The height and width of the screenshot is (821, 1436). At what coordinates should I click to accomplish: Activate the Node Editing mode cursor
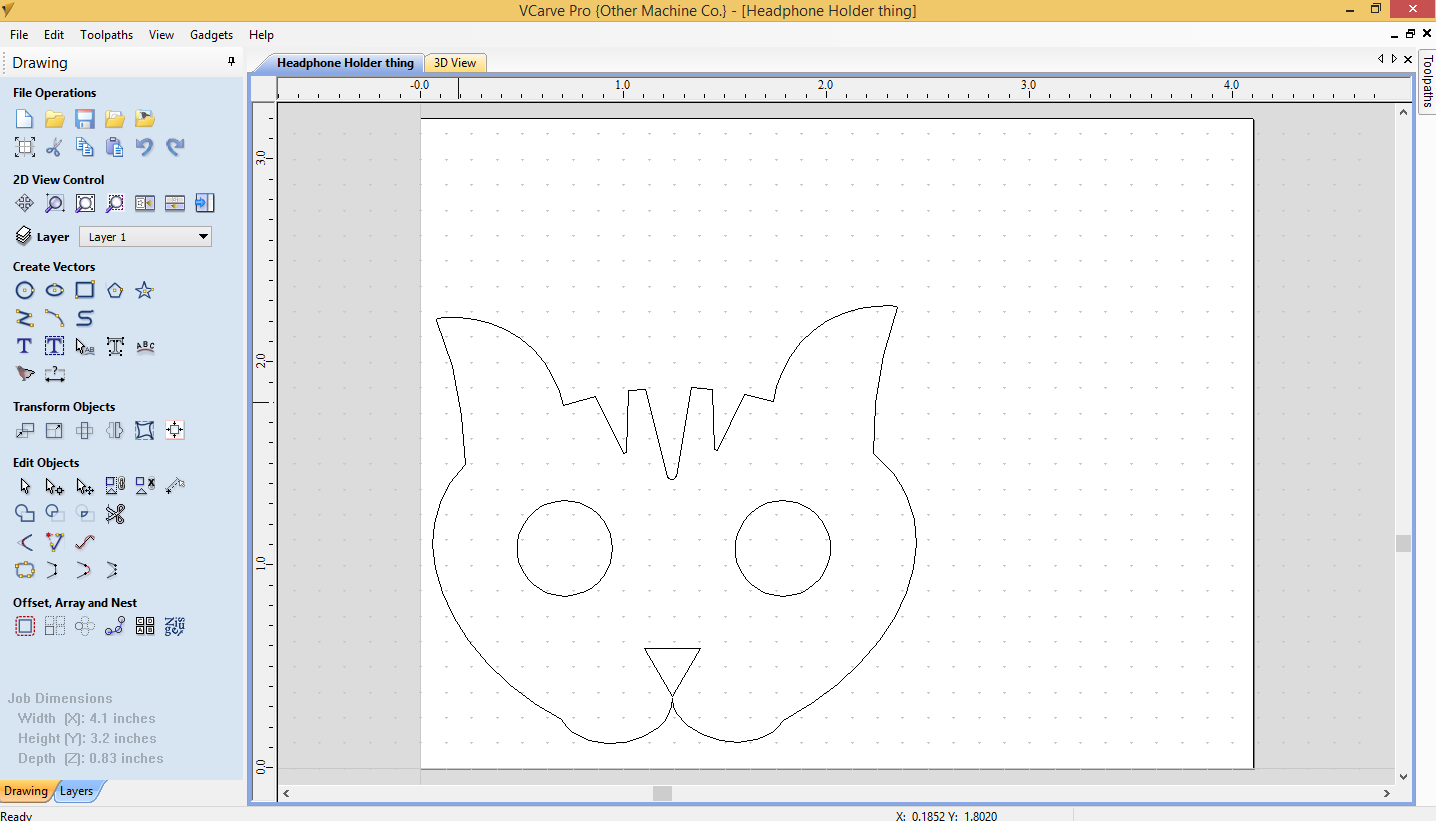coord(55,487)
